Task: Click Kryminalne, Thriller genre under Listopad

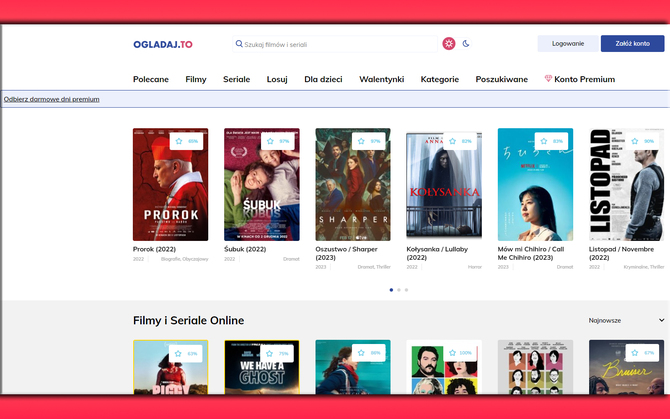Action: [x=644, y=267]
